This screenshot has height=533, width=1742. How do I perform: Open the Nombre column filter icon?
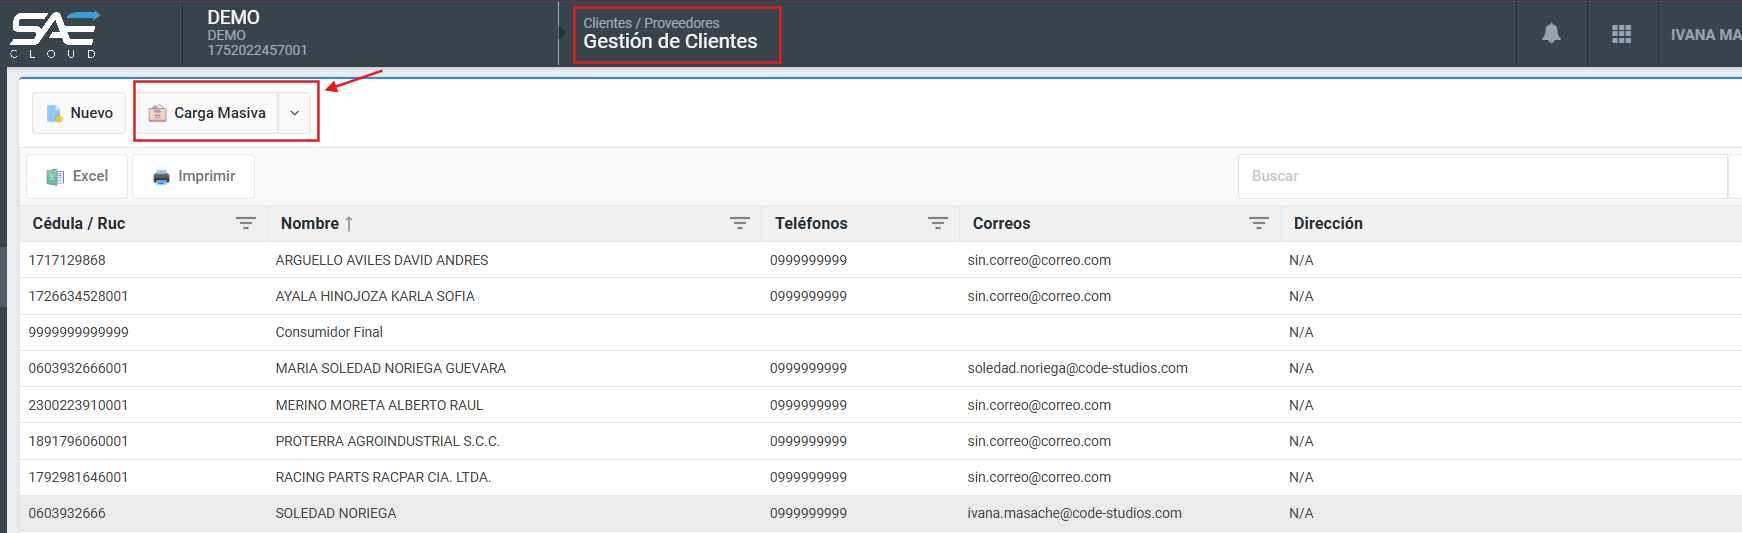point(739,223)
